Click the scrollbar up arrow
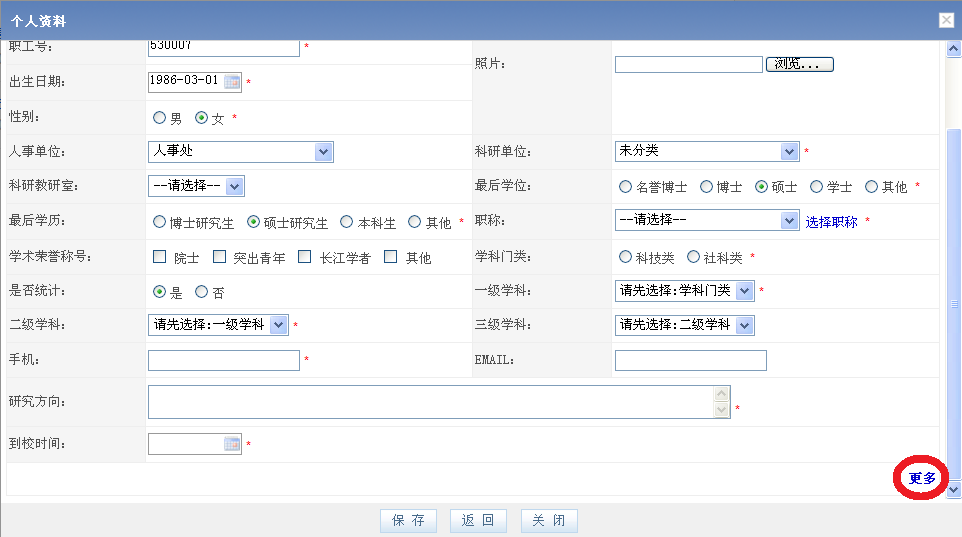This screenshot has width=962, height=537. tap(953, 47)
